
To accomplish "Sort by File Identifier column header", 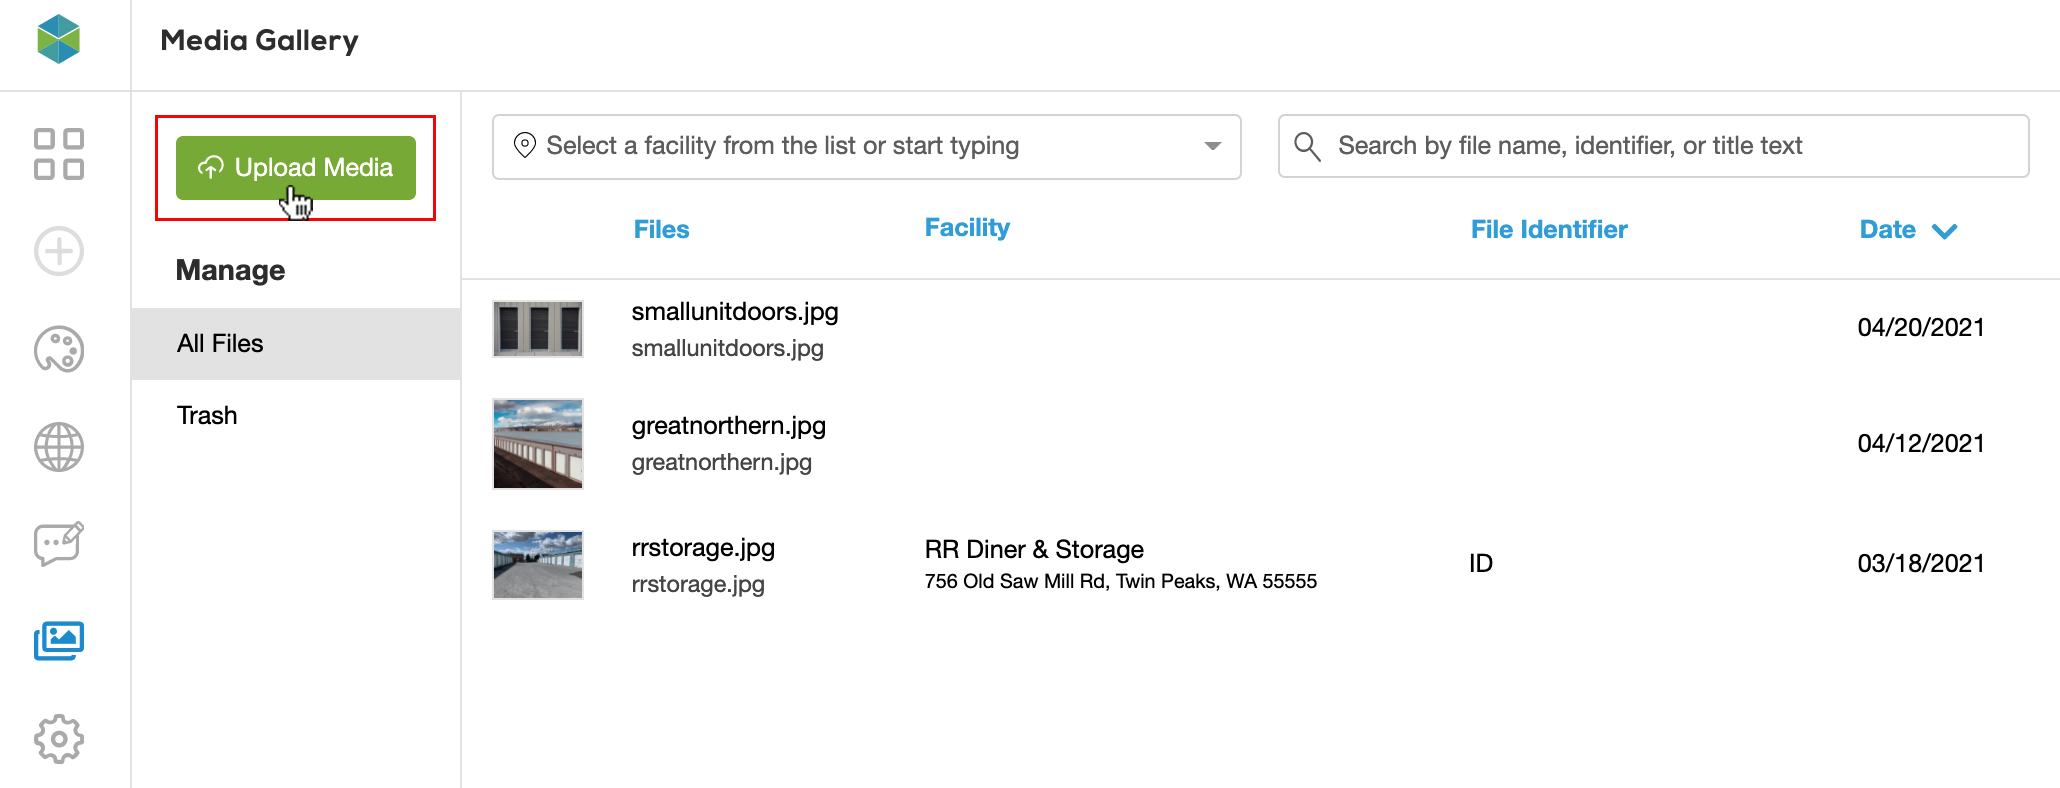I will pos(1549,230).
